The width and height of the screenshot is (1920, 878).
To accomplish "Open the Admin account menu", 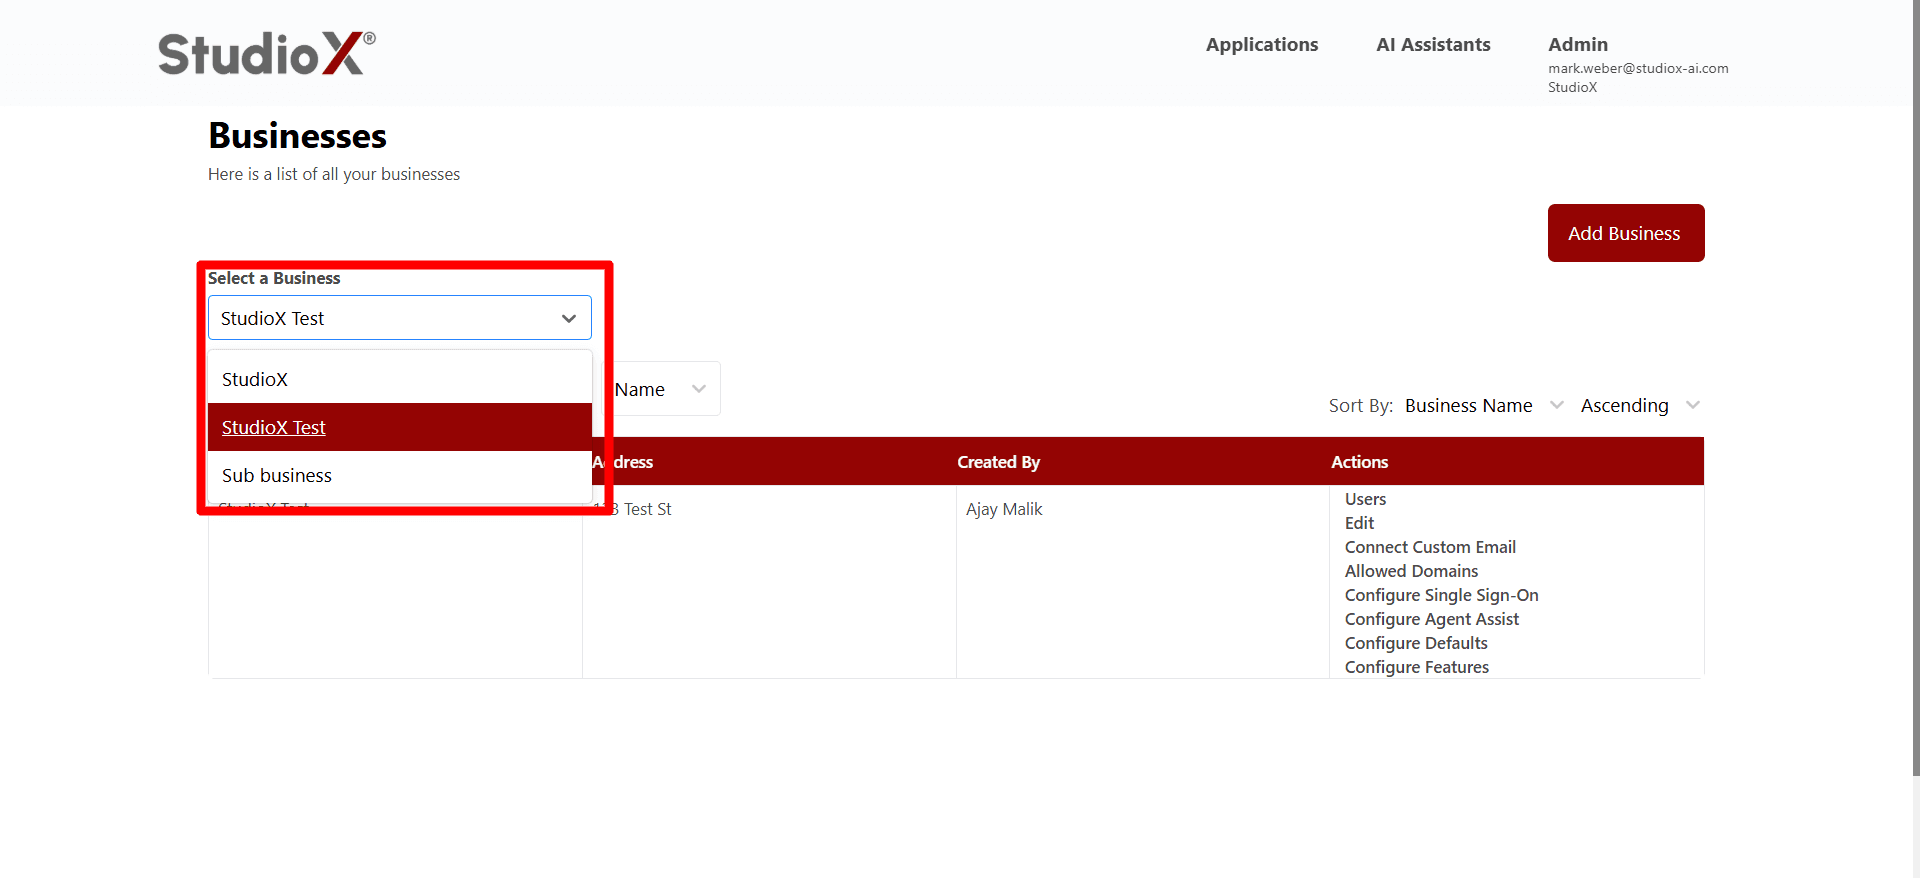I will (1578, 45).
